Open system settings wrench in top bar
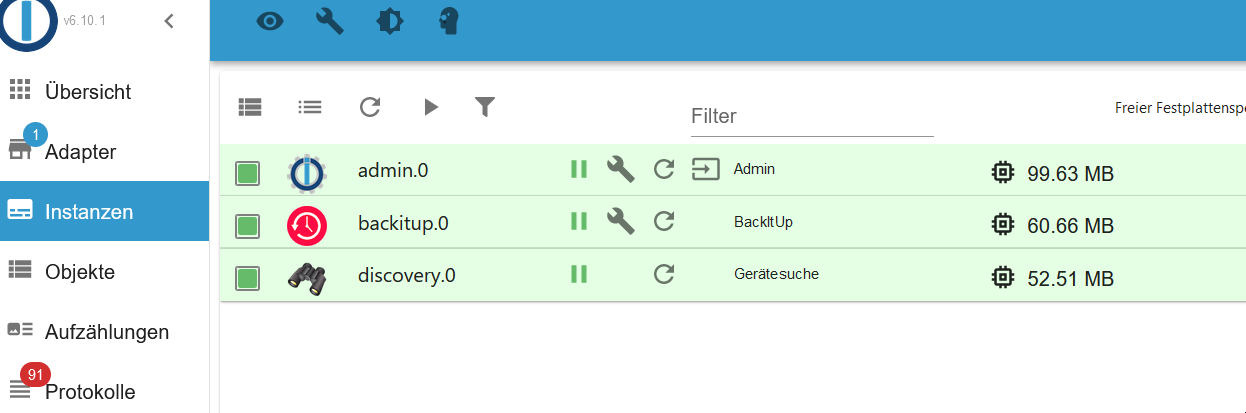The height and width of the screenshot is (413, 1246). pyautogui.click(x=330, y=21)
